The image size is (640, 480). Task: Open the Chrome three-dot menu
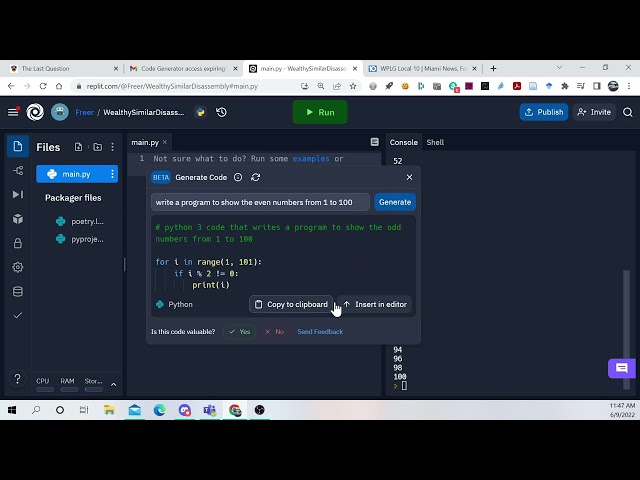click(x=629, y=86)
